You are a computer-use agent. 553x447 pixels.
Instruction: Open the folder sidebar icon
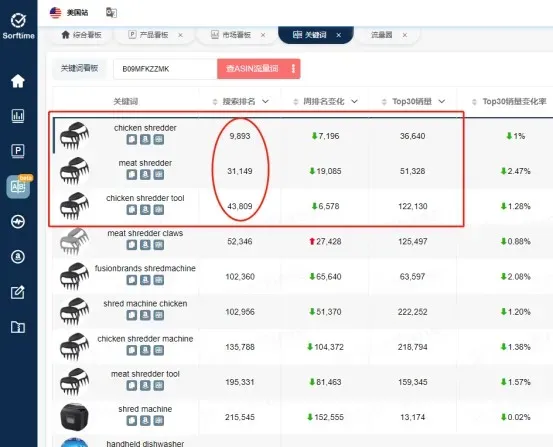[x=18, y=327]
